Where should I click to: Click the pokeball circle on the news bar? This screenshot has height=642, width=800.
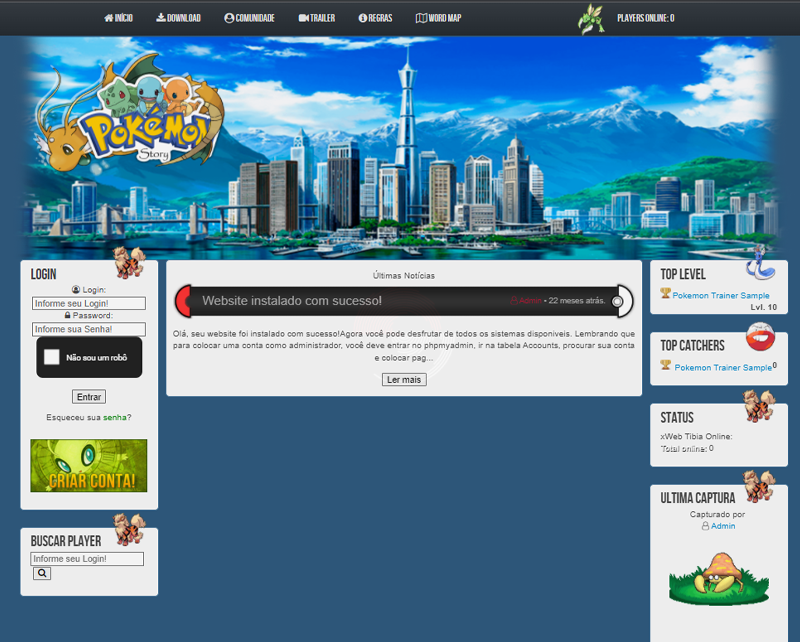tap(617, 301)
